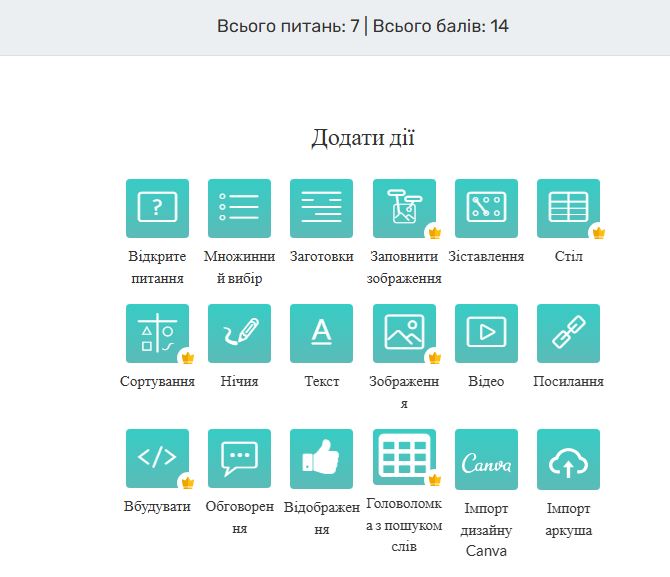This screenshot has height=577, width=670.
Task: Add a Зіставлення activity
Action: click(x=486, y=208)
